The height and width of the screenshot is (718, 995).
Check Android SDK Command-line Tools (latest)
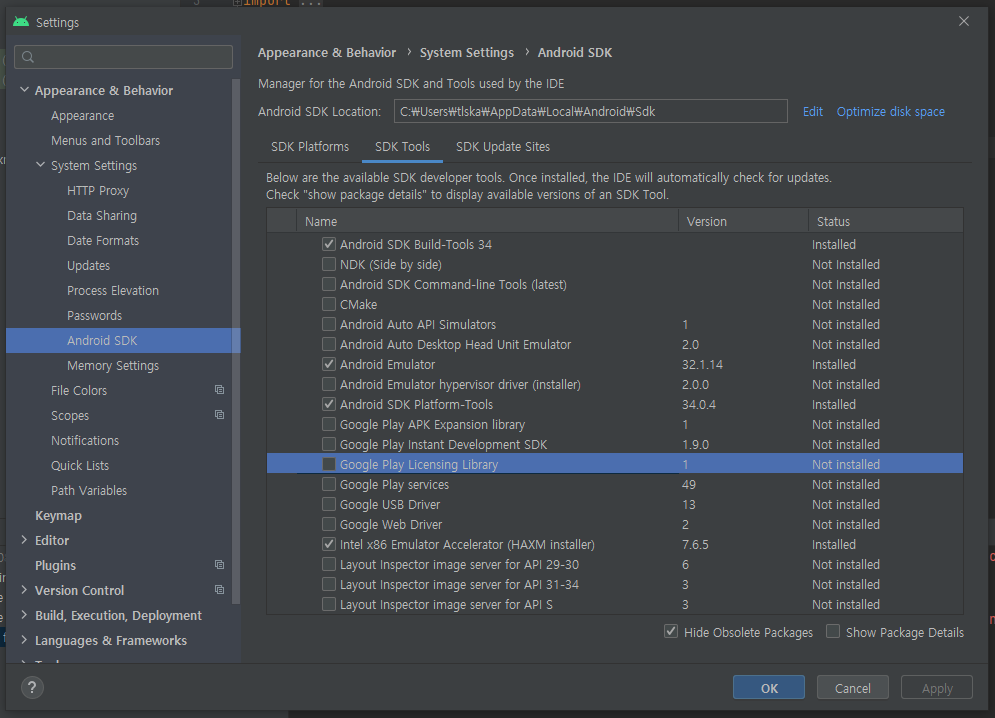point(329,284)
